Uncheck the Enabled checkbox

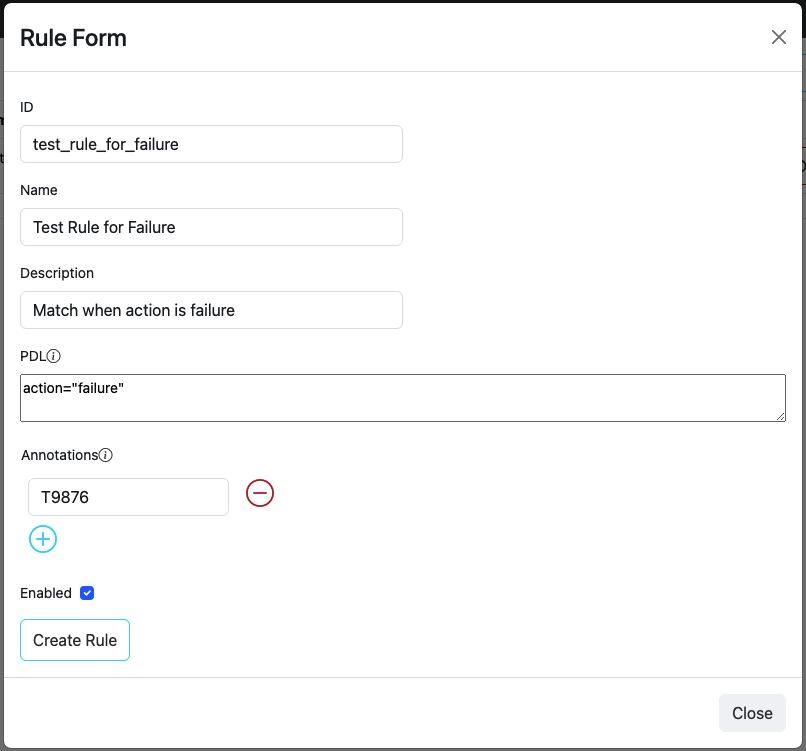tap(87, 593)
